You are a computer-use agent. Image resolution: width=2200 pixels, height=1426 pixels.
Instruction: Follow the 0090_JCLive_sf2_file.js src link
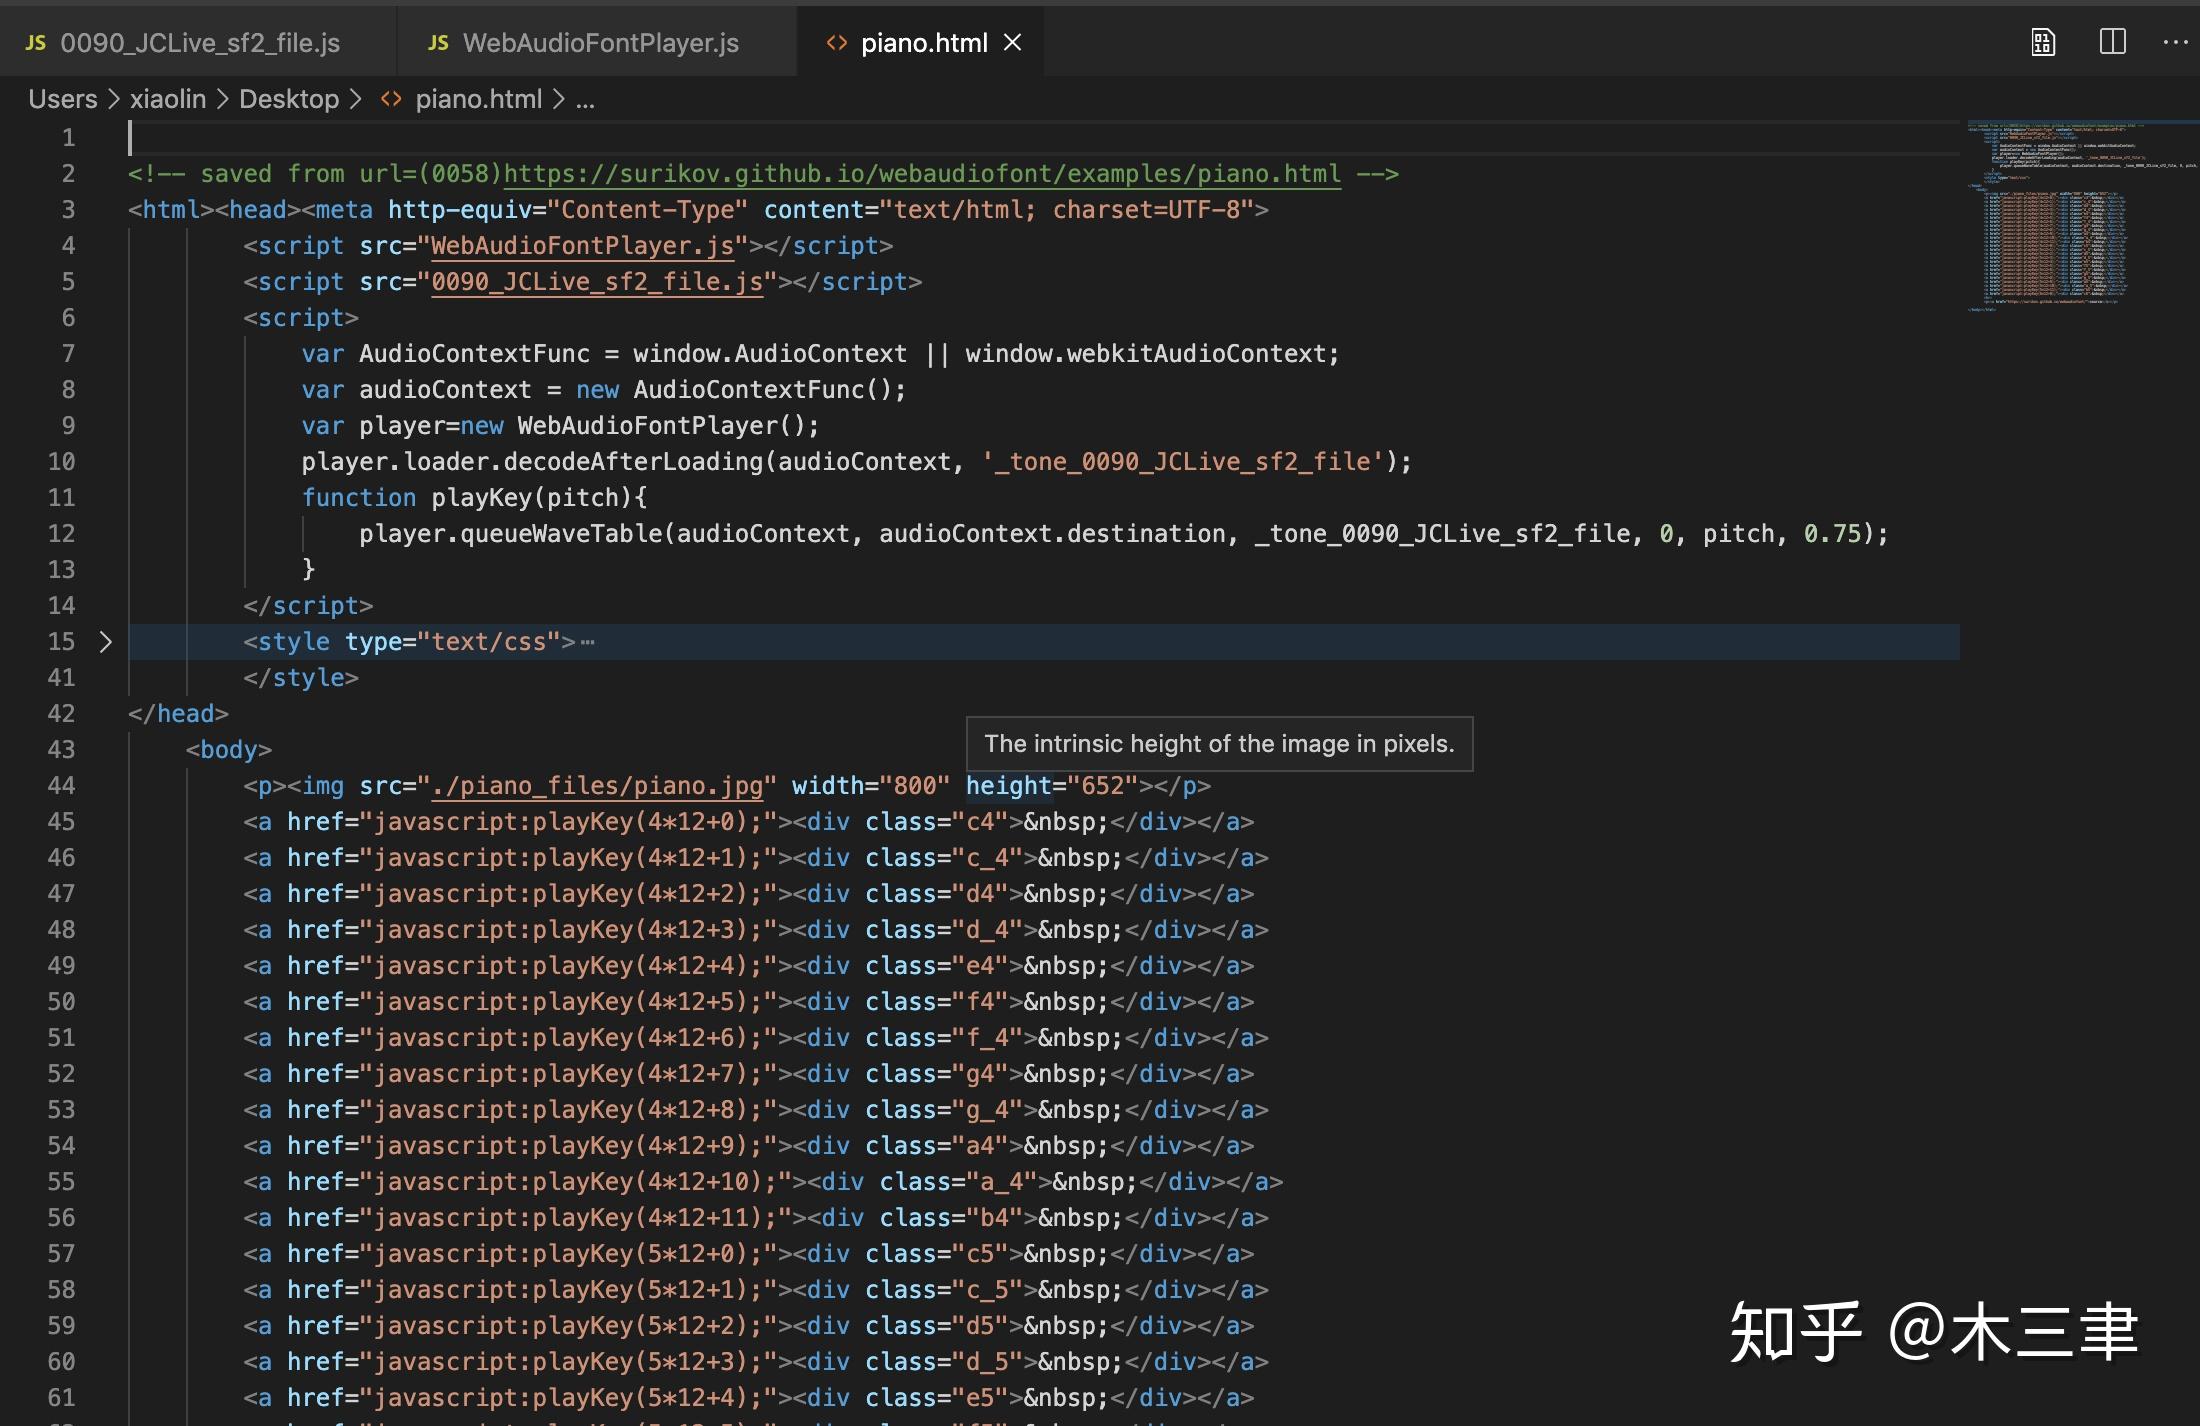coord(598,281)
